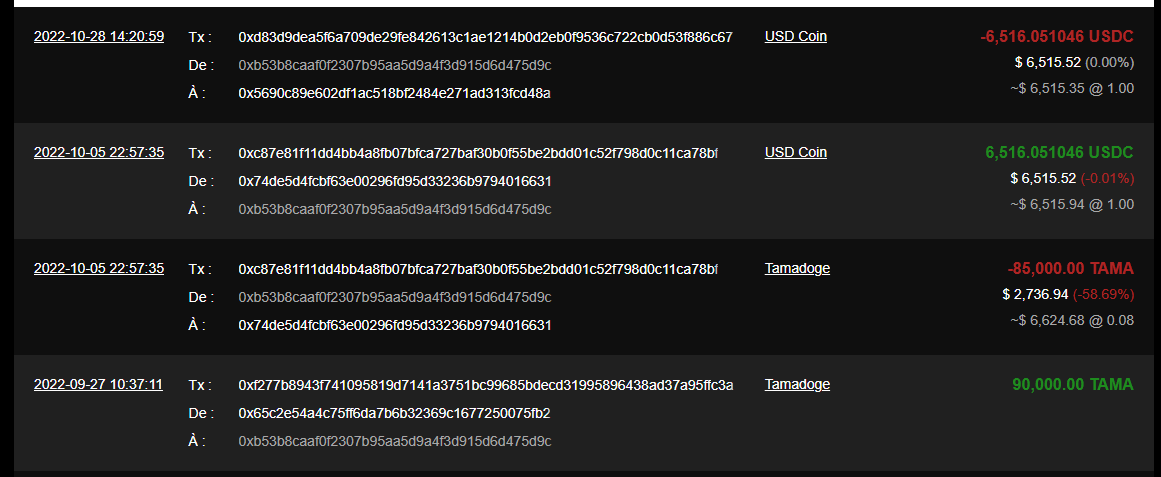The height and width of the screenshot is (477, 1161).
Task: Click recipient address starting with 0x5690c89e
Action: (x=394, y=93)
